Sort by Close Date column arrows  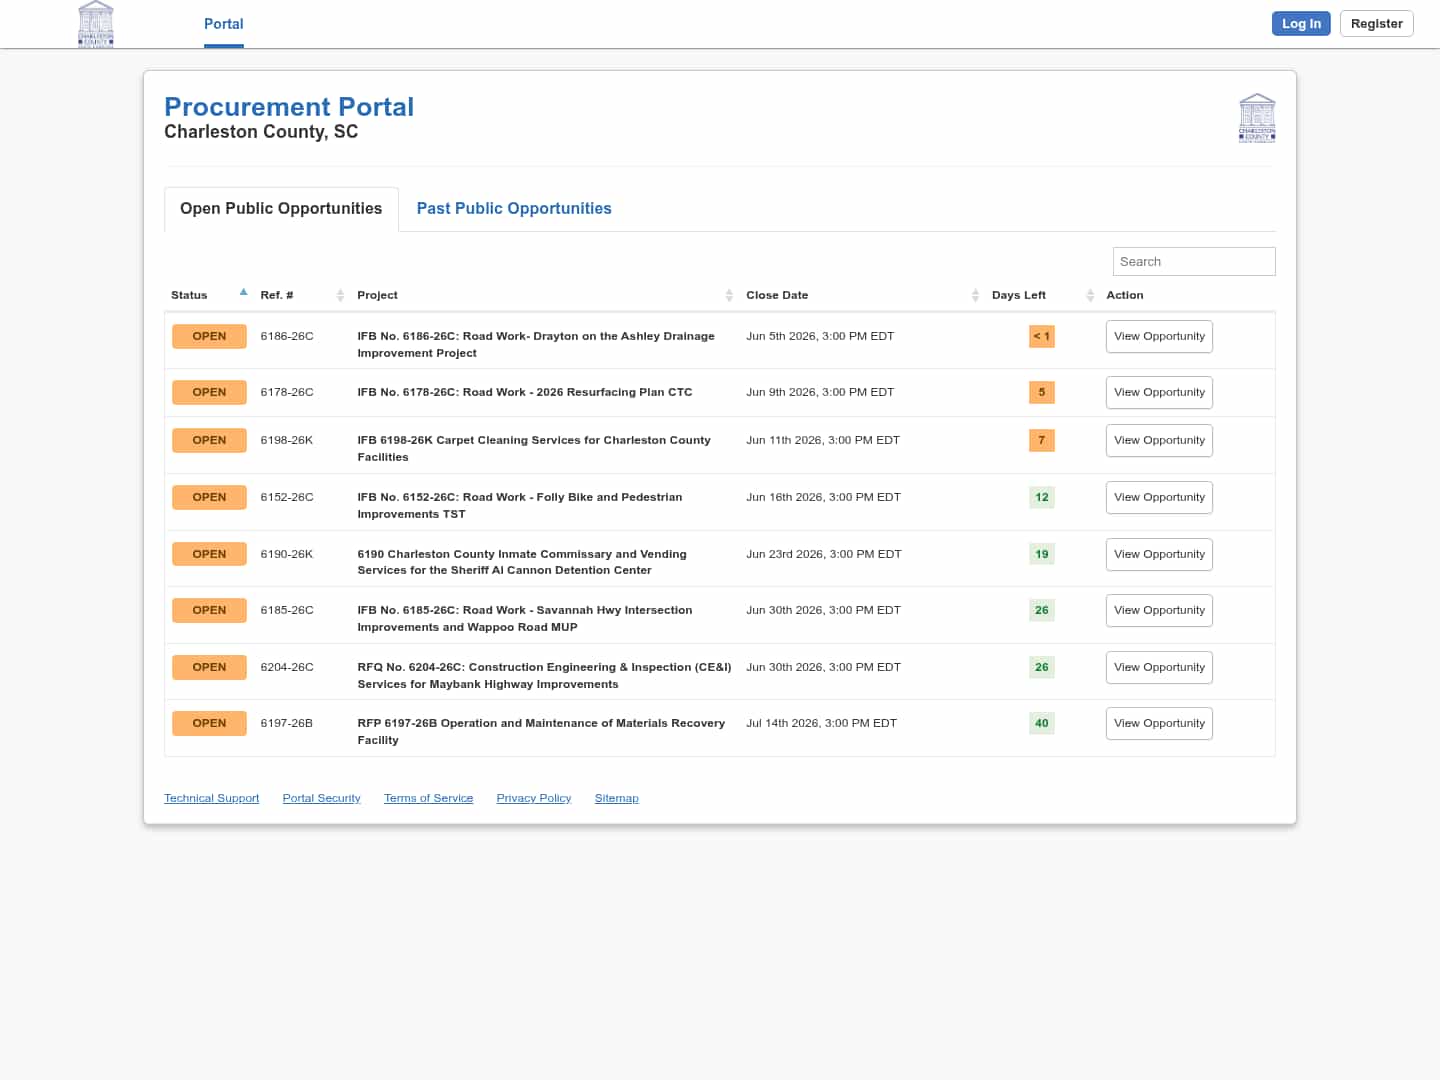coord(975,295)
